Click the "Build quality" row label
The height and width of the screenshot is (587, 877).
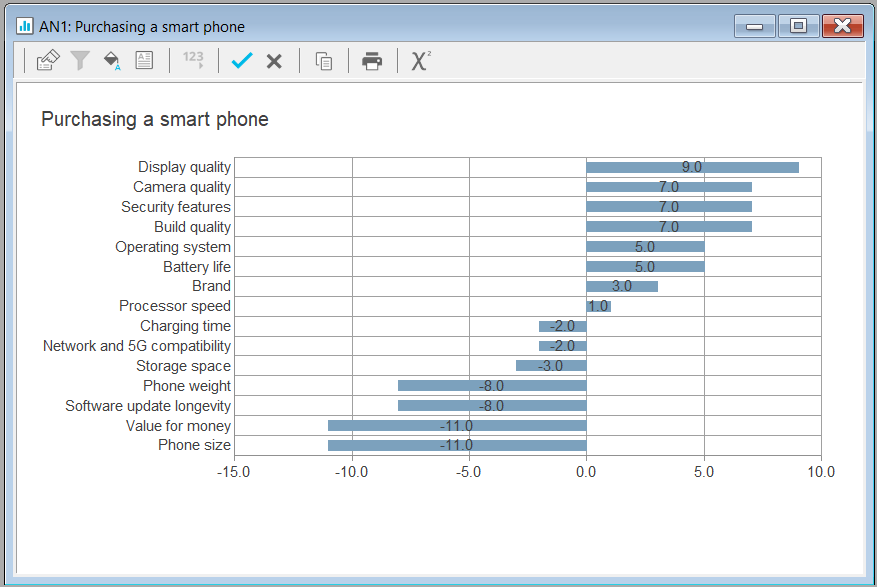pyautogui.click(x=192, y=227)
